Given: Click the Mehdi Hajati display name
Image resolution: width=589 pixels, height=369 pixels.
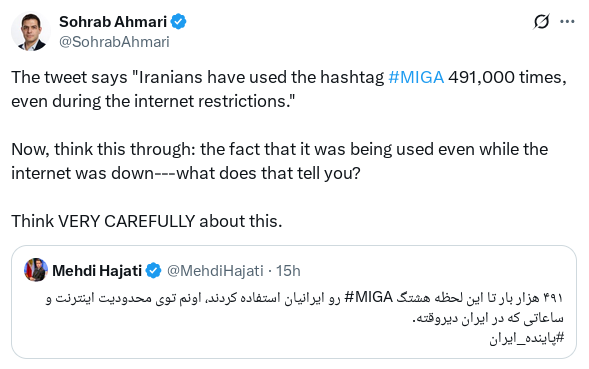Looking at the screenshot, I should 97,271.
